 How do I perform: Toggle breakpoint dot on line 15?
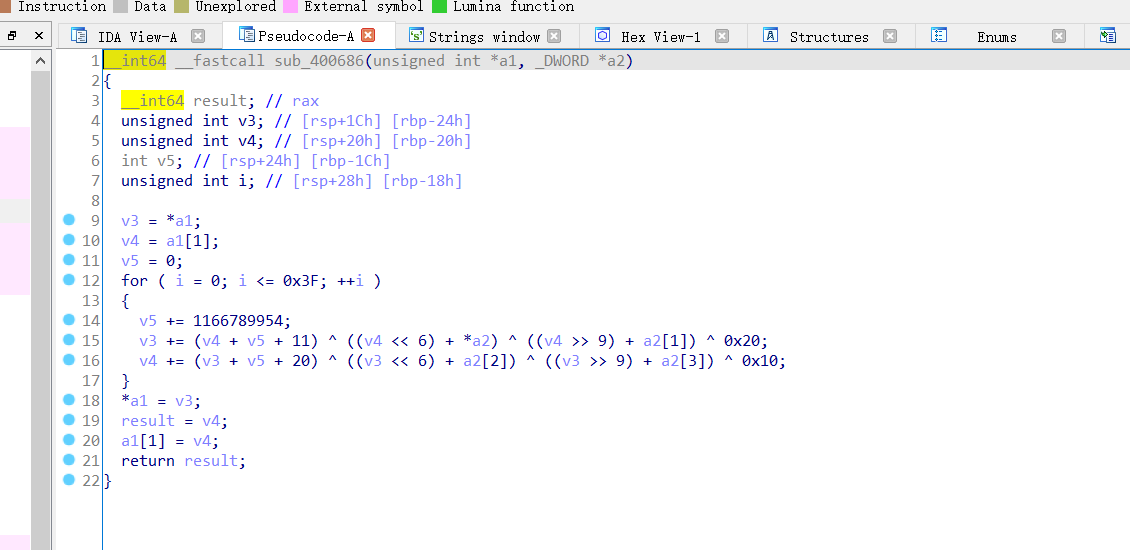[x=69, y=340]
